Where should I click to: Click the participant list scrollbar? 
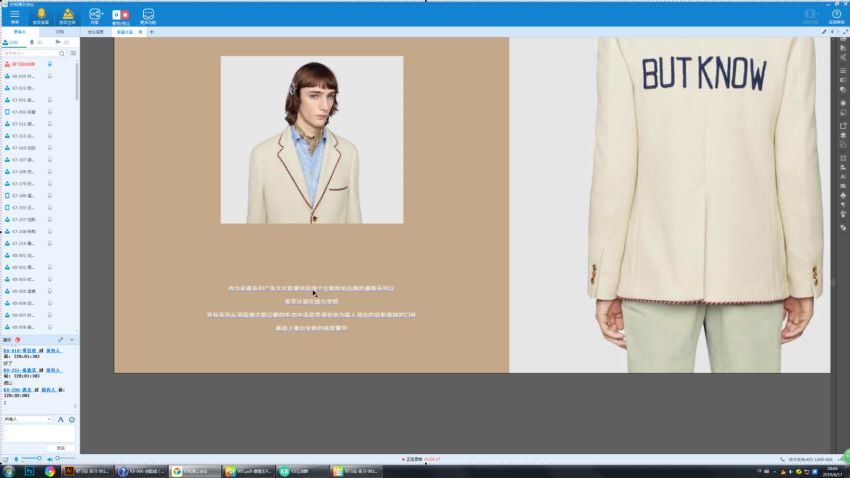pos(76,81)
